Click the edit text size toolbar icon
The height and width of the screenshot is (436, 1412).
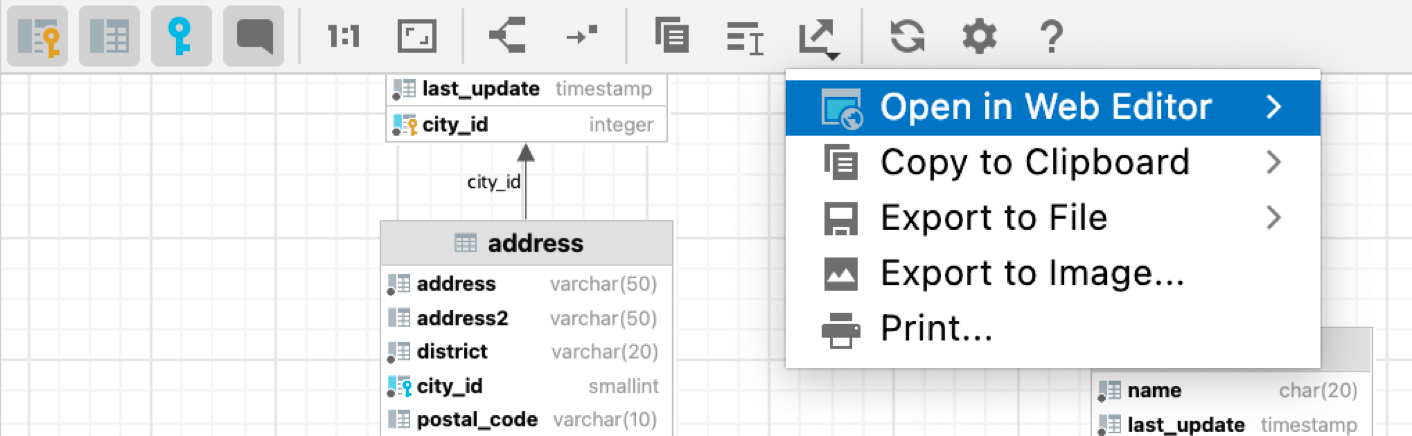click(x=745, y=38)
